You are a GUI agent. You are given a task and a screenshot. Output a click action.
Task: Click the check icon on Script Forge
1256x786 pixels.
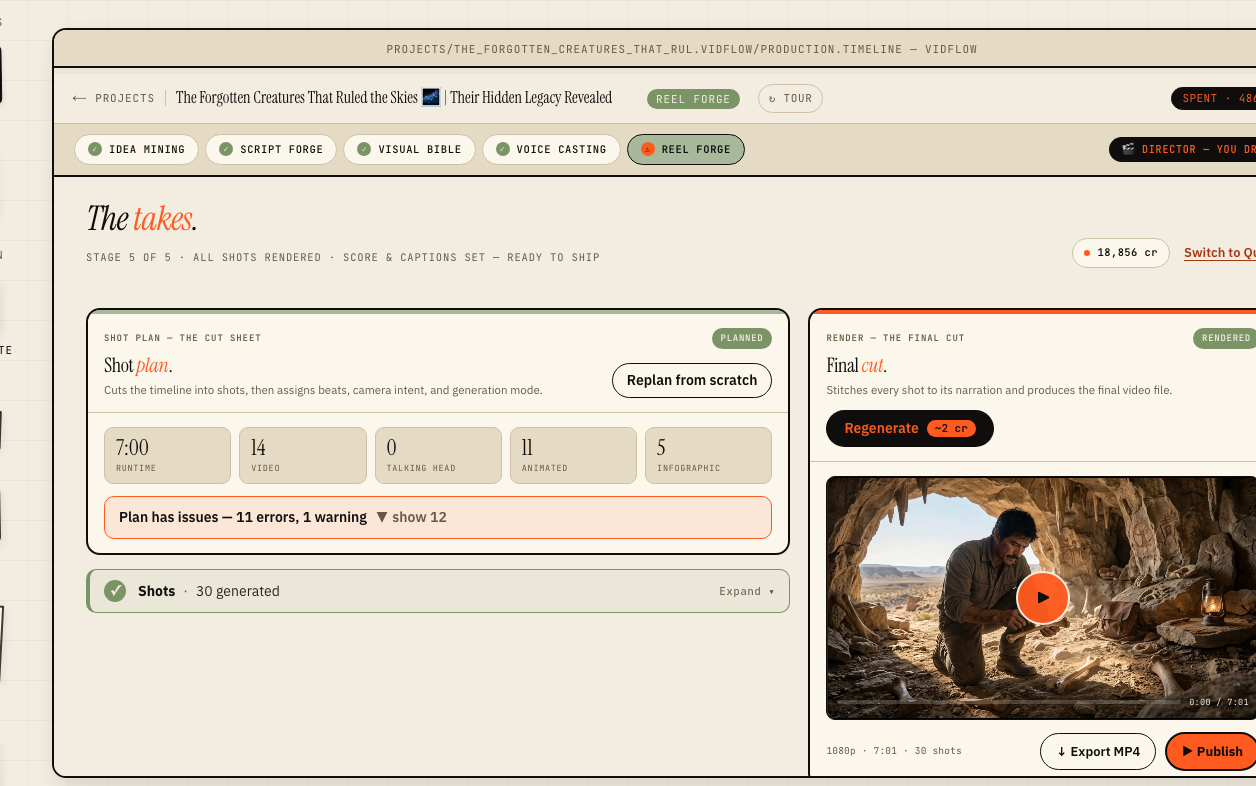pos(226,149)
